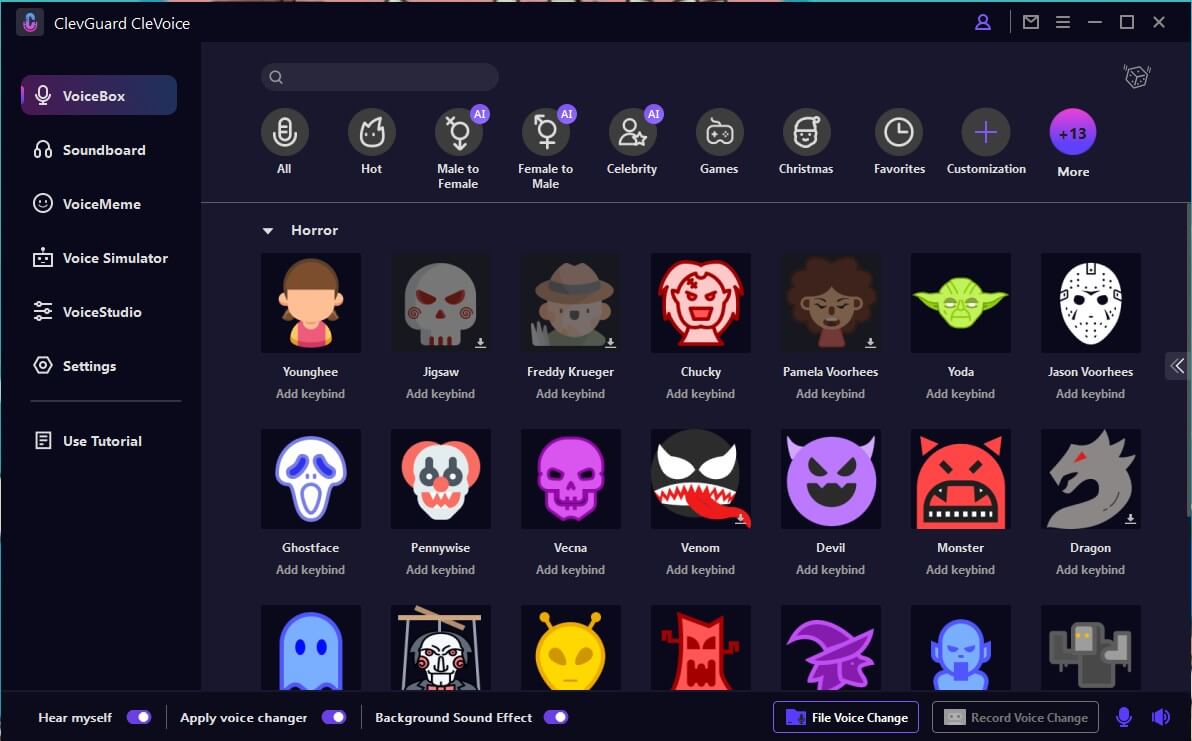Screen dimensions: 1192x741
Task: Choose the Chucky voice
Action: pos(701,302)
